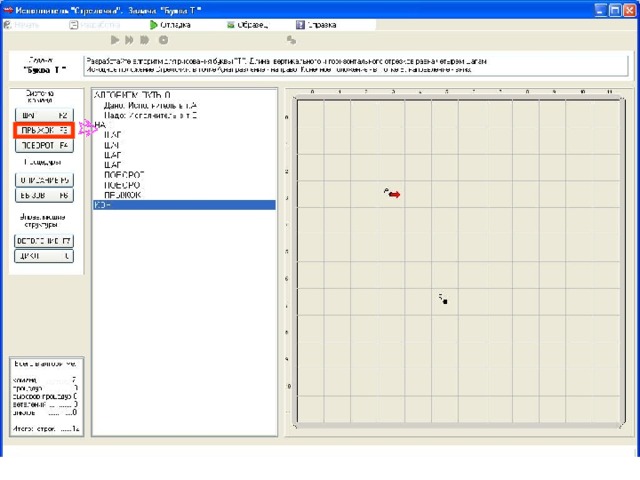Insert the ПРЫЖОК F3 command
This screenshot has height=480, width=640.
coord(44,130)
